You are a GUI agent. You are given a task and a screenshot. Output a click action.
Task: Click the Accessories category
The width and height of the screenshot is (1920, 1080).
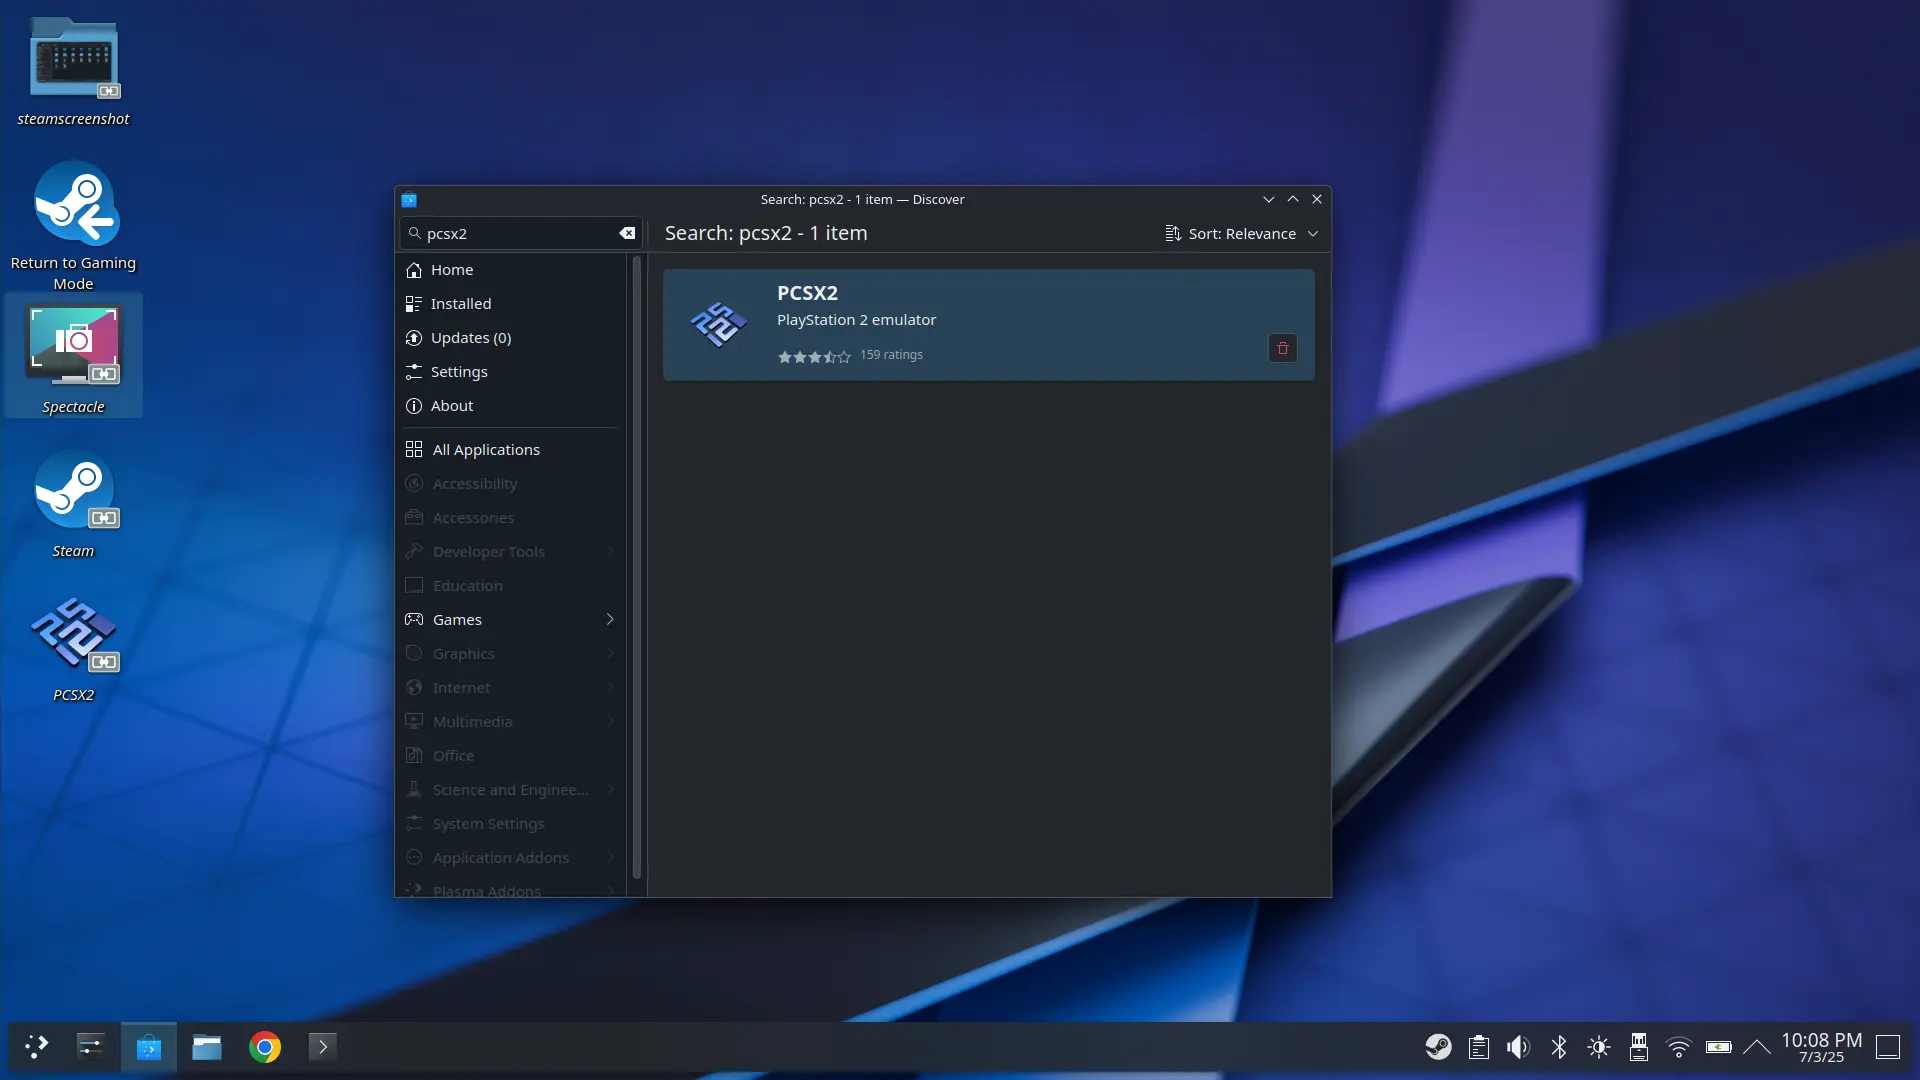(512, 518)
